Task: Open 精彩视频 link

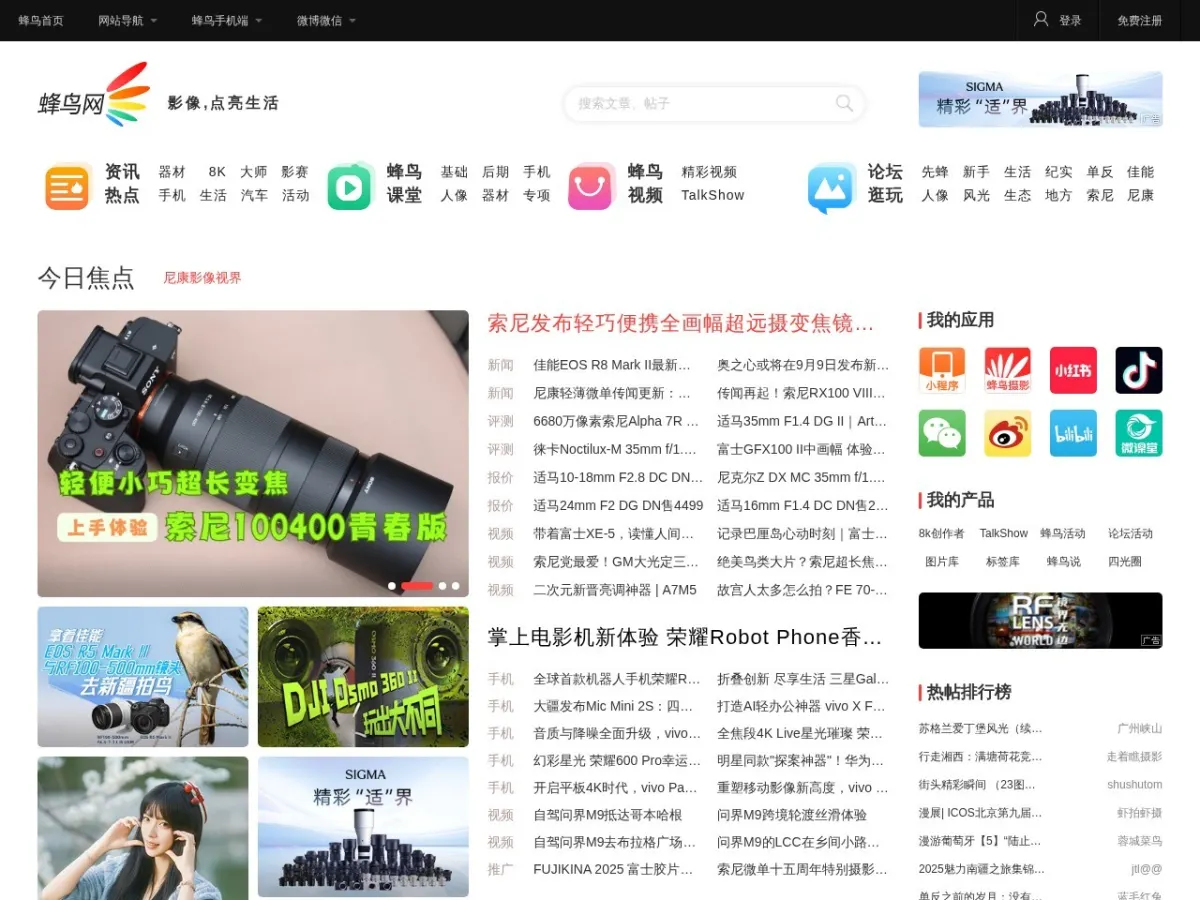Action: tap(709, 172)
